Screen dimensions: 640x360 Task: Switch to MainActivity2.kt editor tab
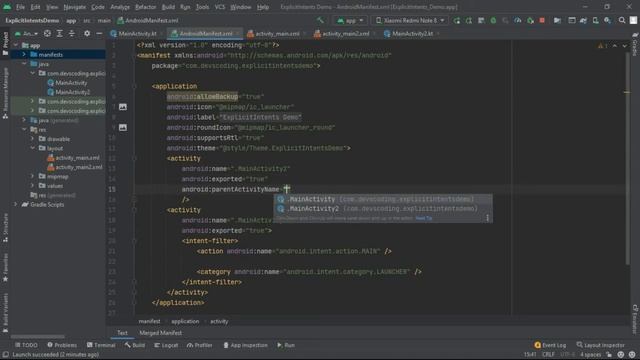tap(412, 33)
